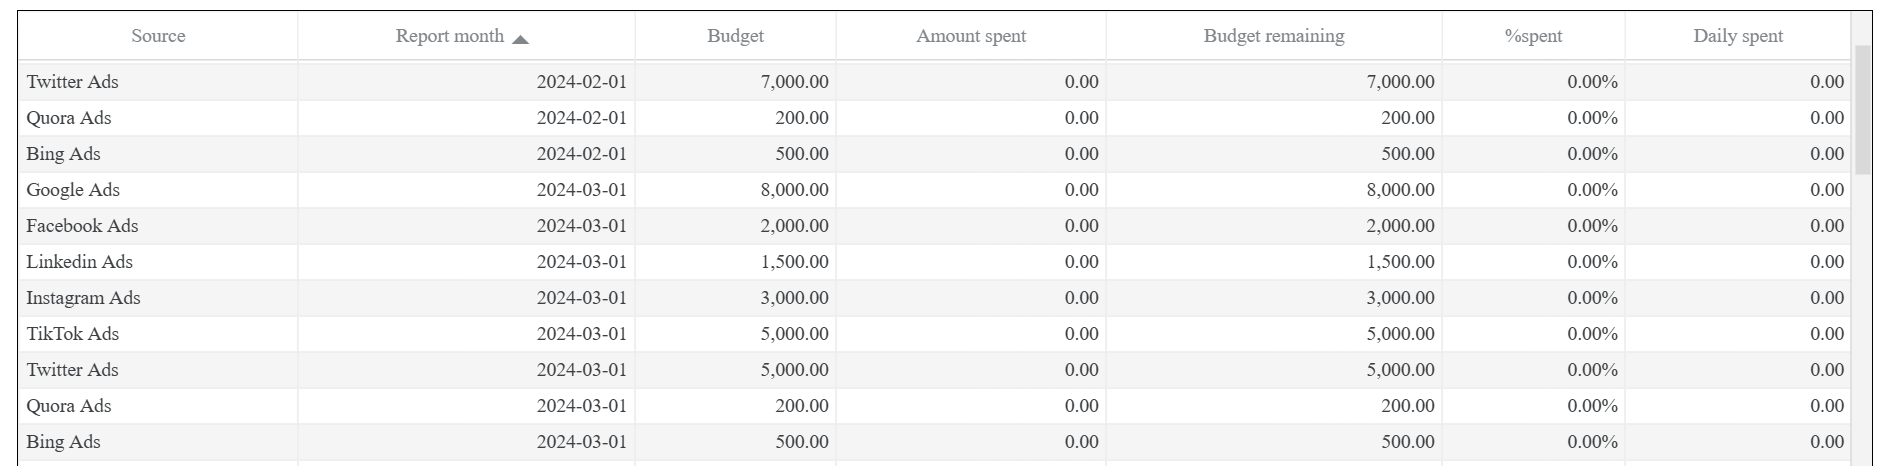Image resolution: width=1892 pixels, height=466 pixels.
Task: Sort by the Amount spent header
Action: pos(971,36)
